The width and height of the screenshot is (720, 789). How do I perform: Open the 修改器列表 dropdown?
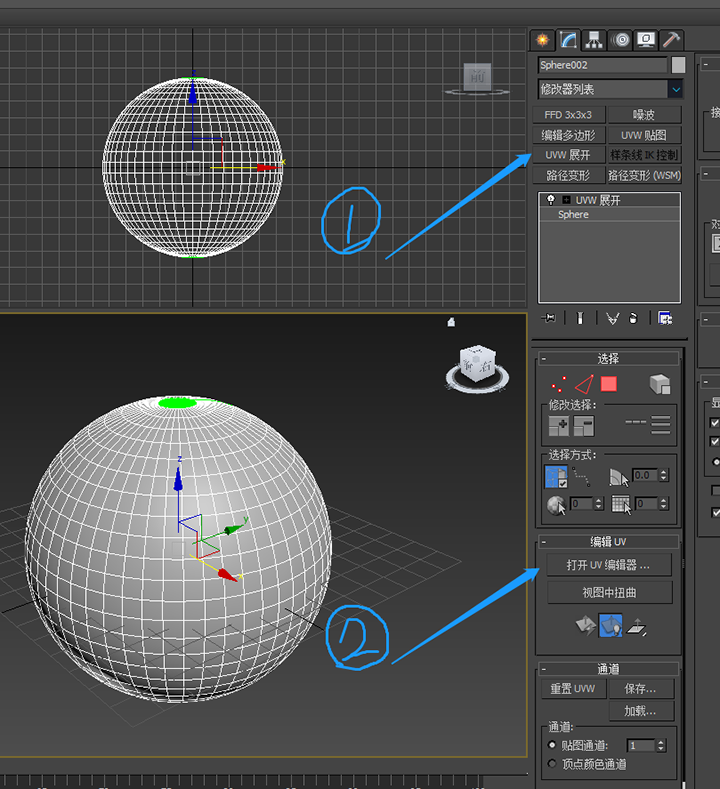(610, 90)
